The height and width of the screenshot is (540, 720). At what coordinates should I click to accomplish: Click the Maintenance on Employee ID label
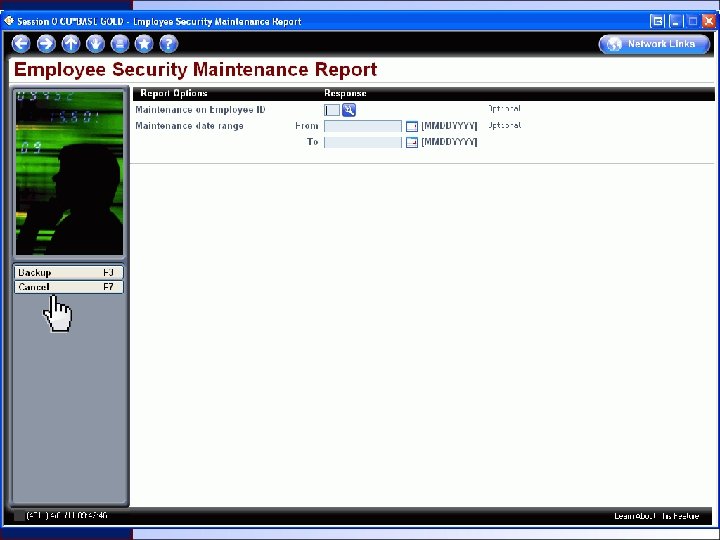200,110
